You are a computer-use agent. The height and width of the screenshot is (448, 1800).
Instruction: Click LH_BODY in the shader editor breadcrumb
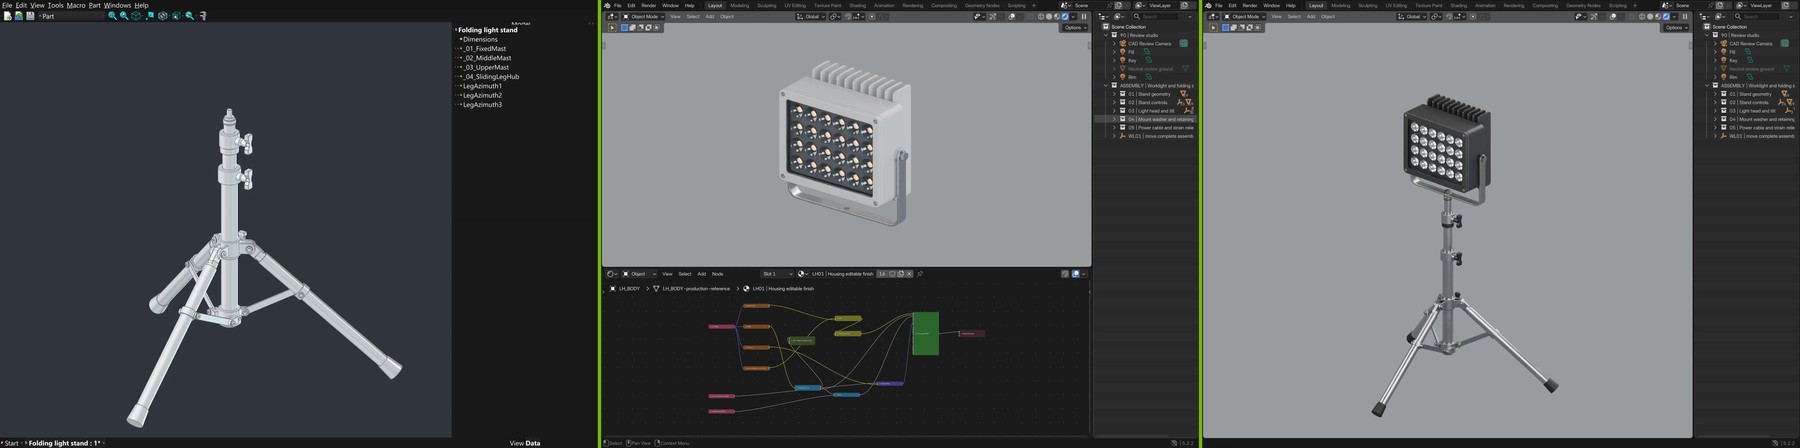629,288
